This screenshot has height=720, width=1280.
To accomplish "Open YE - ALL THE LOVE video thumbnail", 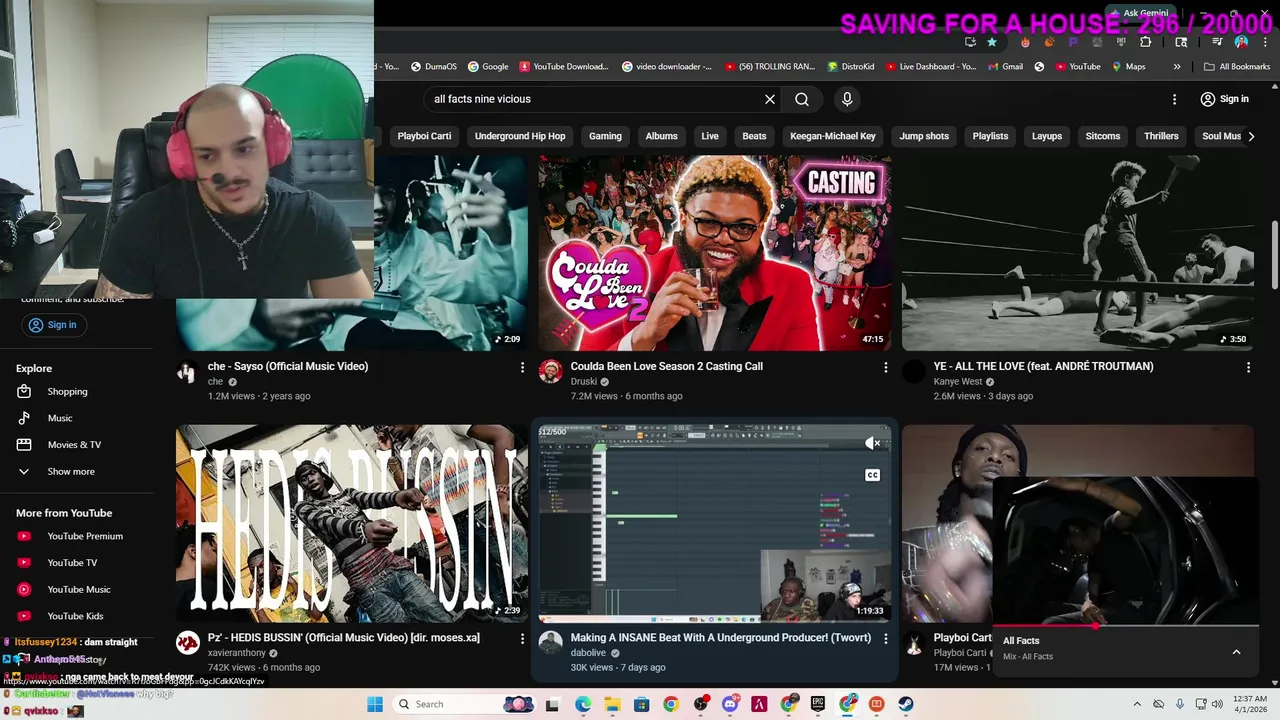I will (1078, 252).
